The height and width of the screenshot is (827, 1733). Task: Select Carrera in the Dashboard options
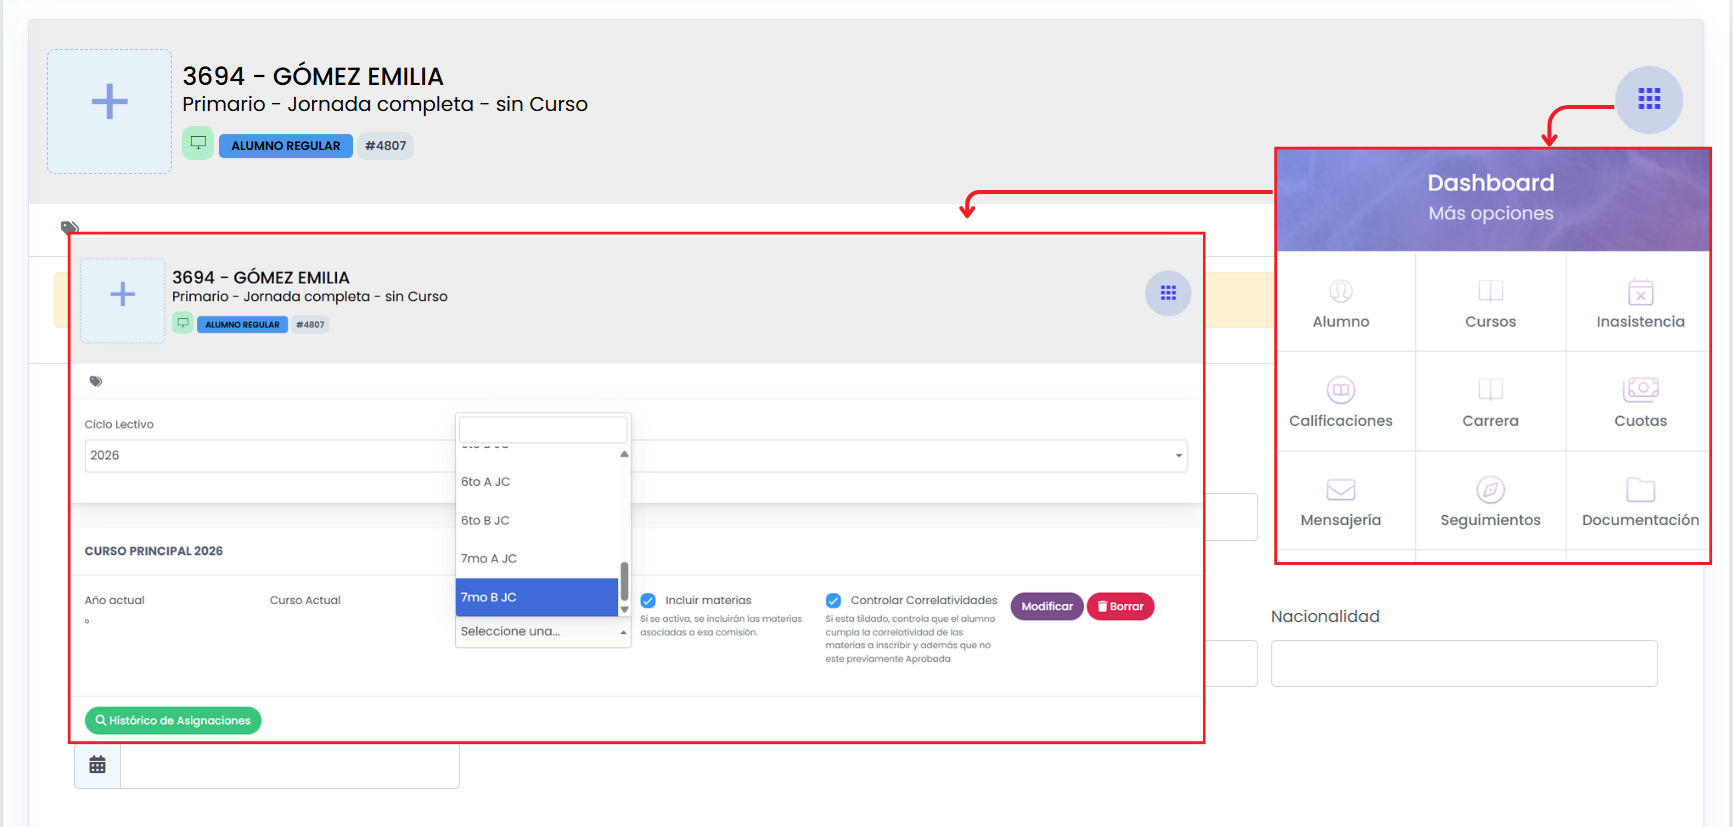[x=1490, y=402]
